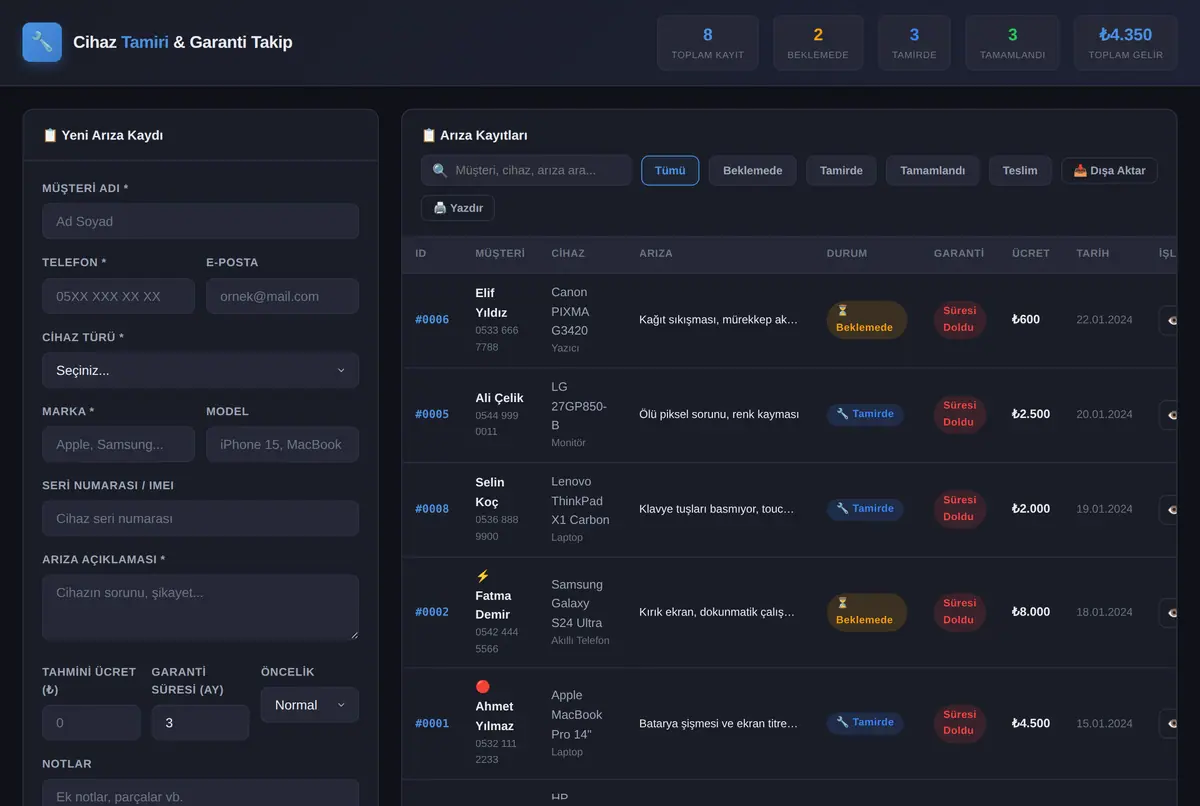This screenshot has width=1200, height=806.
Task: Click the Tamirde stat card showing 3
Action: 914,43
